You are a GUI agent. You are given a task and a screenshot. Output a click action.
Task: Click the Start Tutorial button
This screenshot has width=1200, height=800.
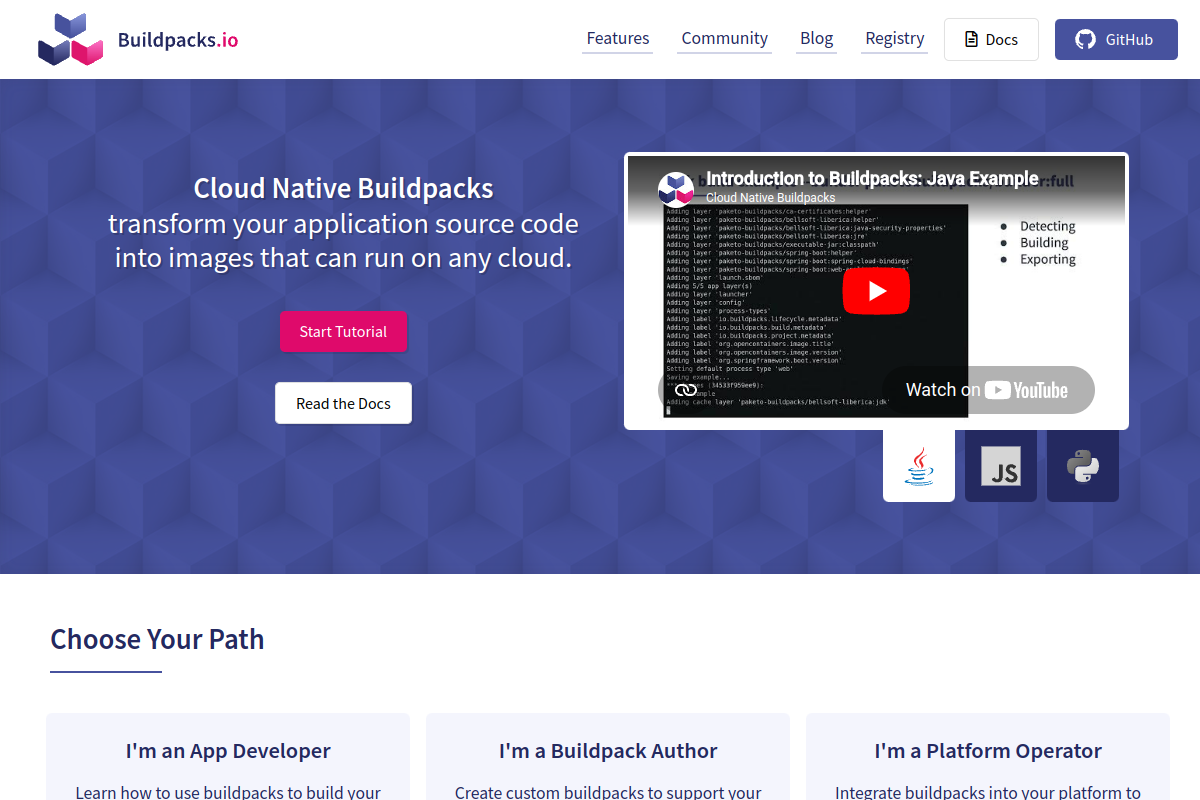(343, 331)
